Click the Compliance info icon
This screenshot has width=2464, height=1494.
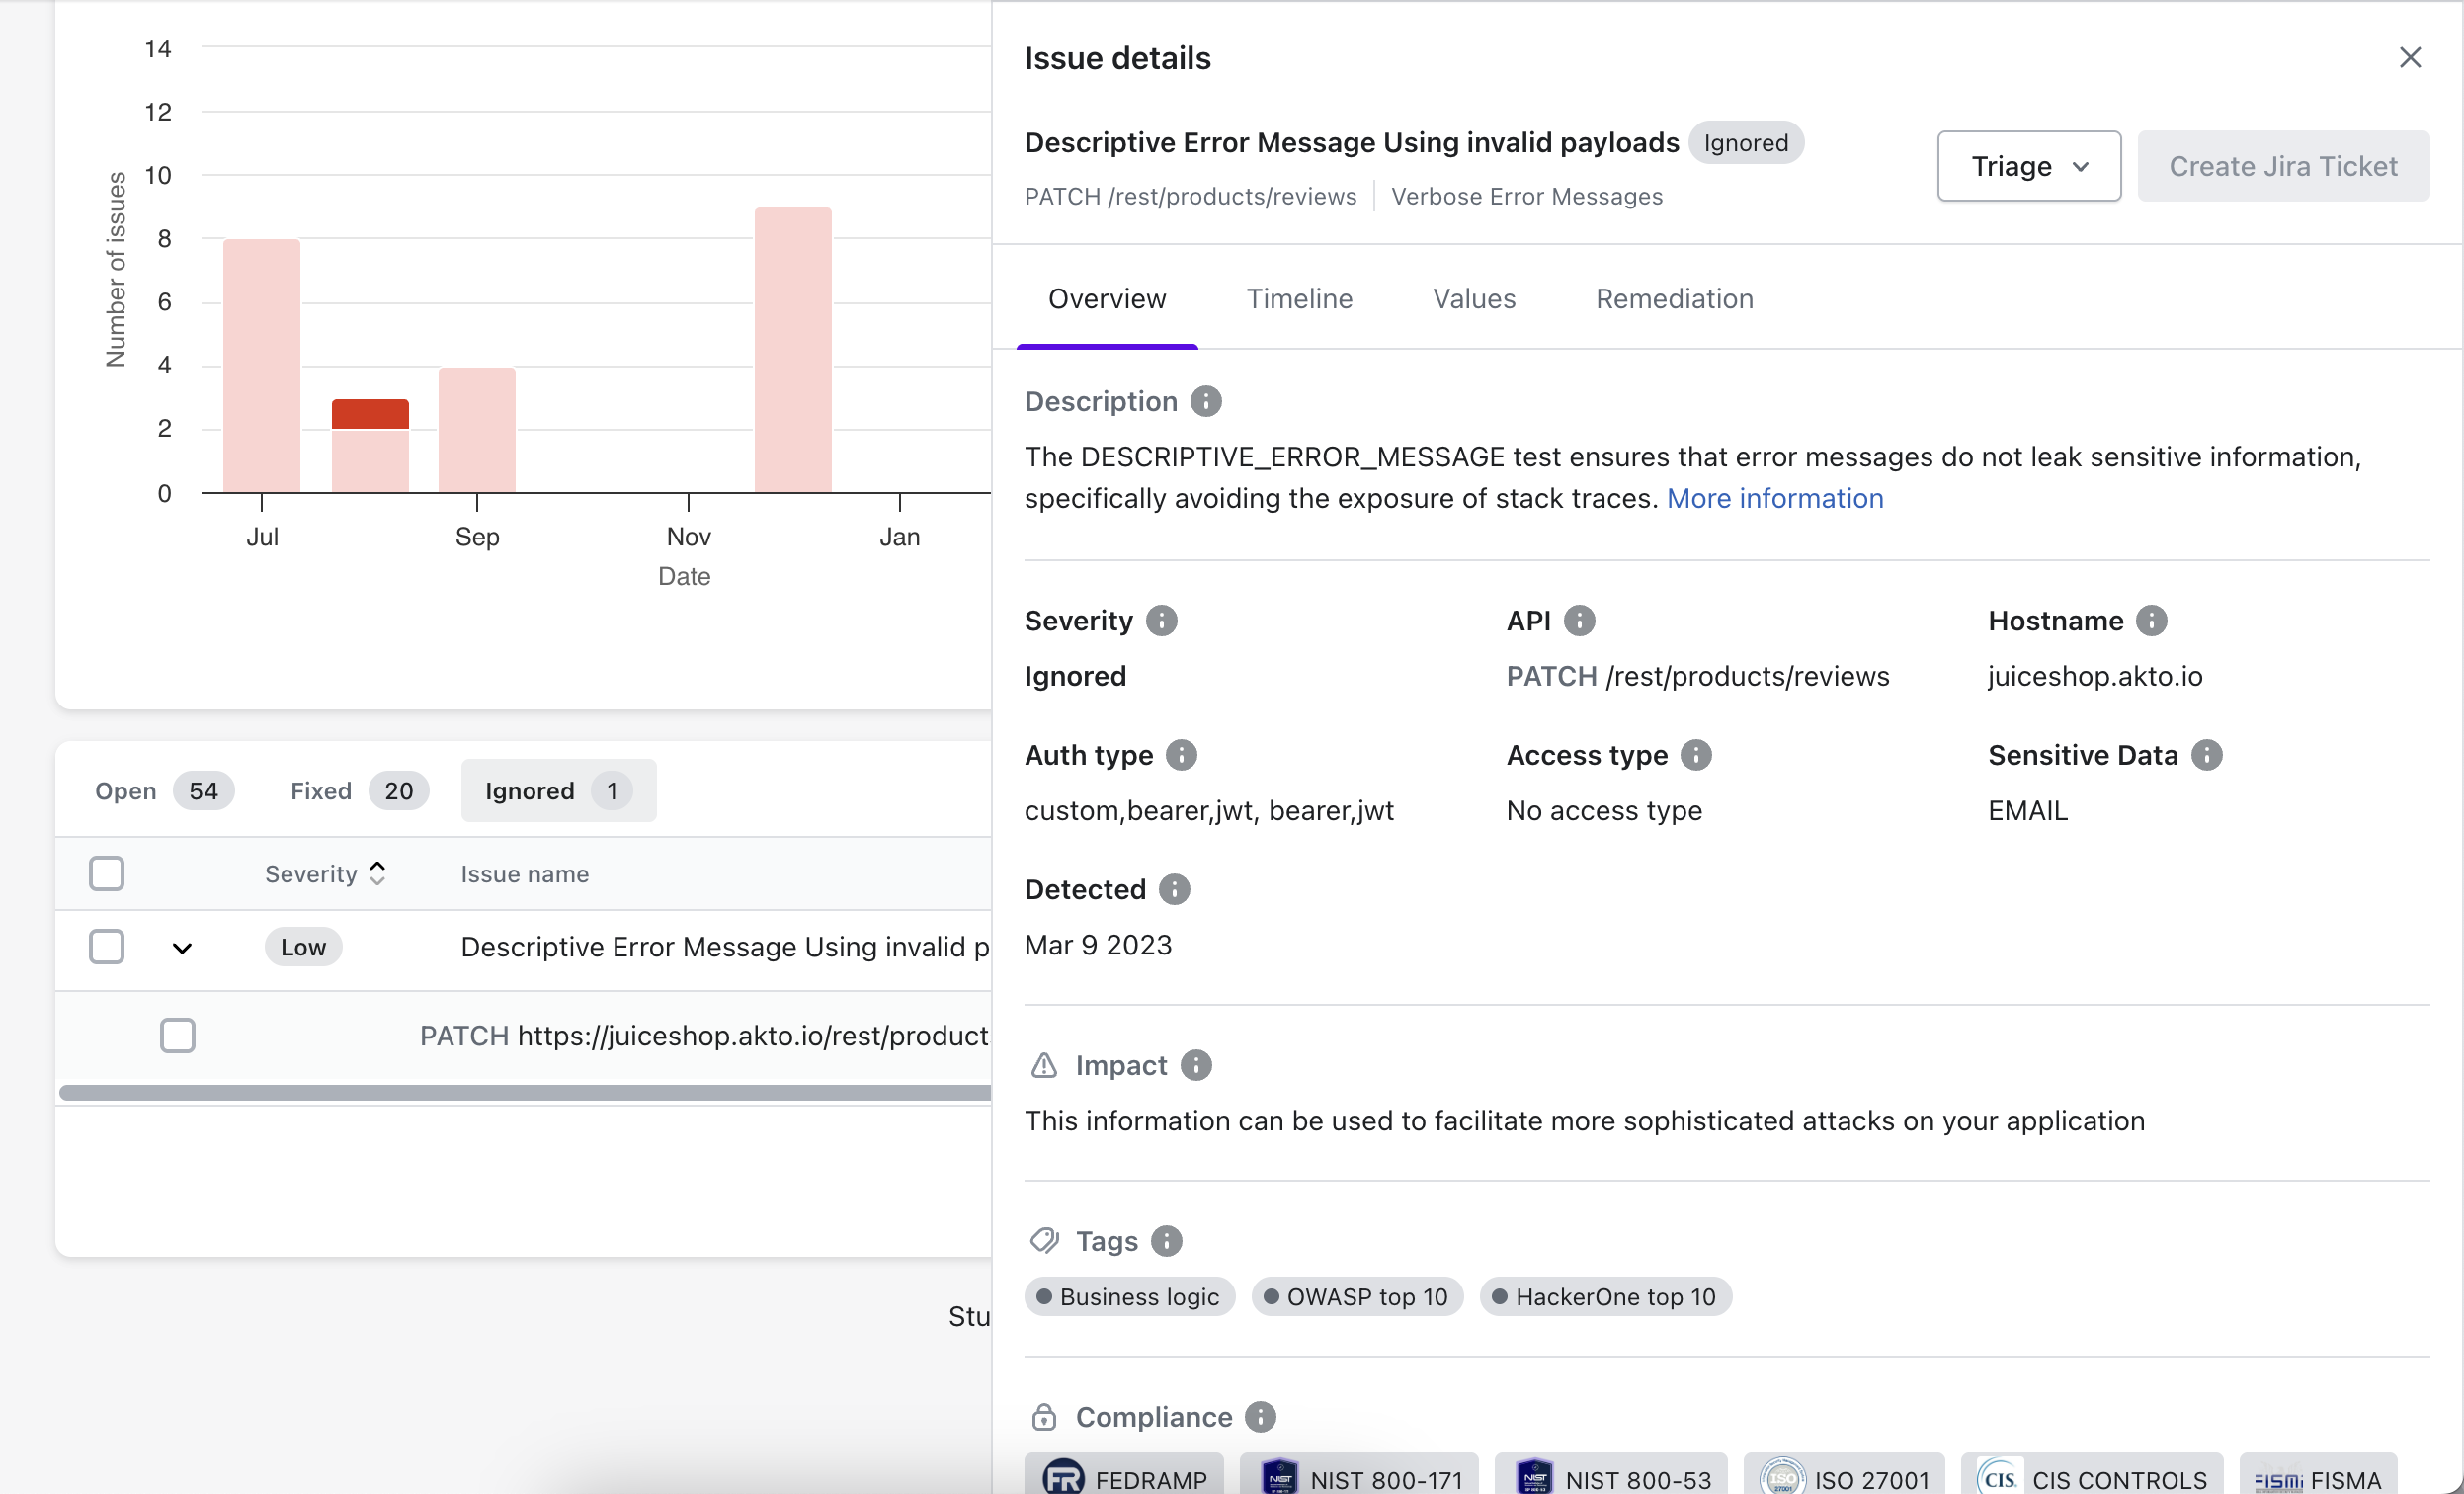point(1260,1417)
